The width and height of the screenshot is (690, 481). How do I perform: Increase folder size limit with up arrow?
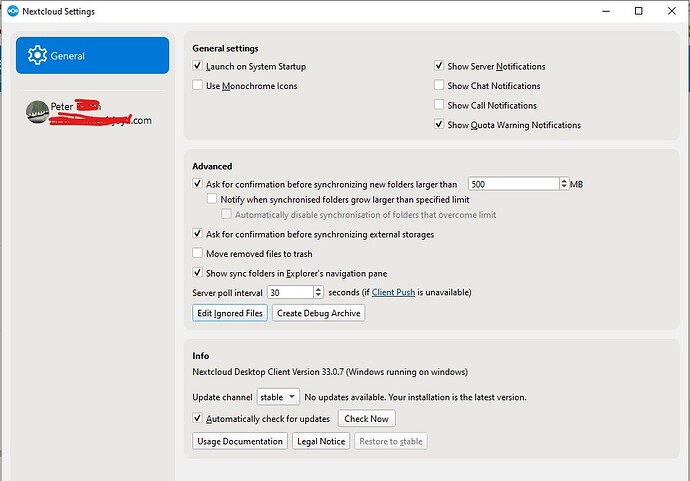tap(564, 181)
